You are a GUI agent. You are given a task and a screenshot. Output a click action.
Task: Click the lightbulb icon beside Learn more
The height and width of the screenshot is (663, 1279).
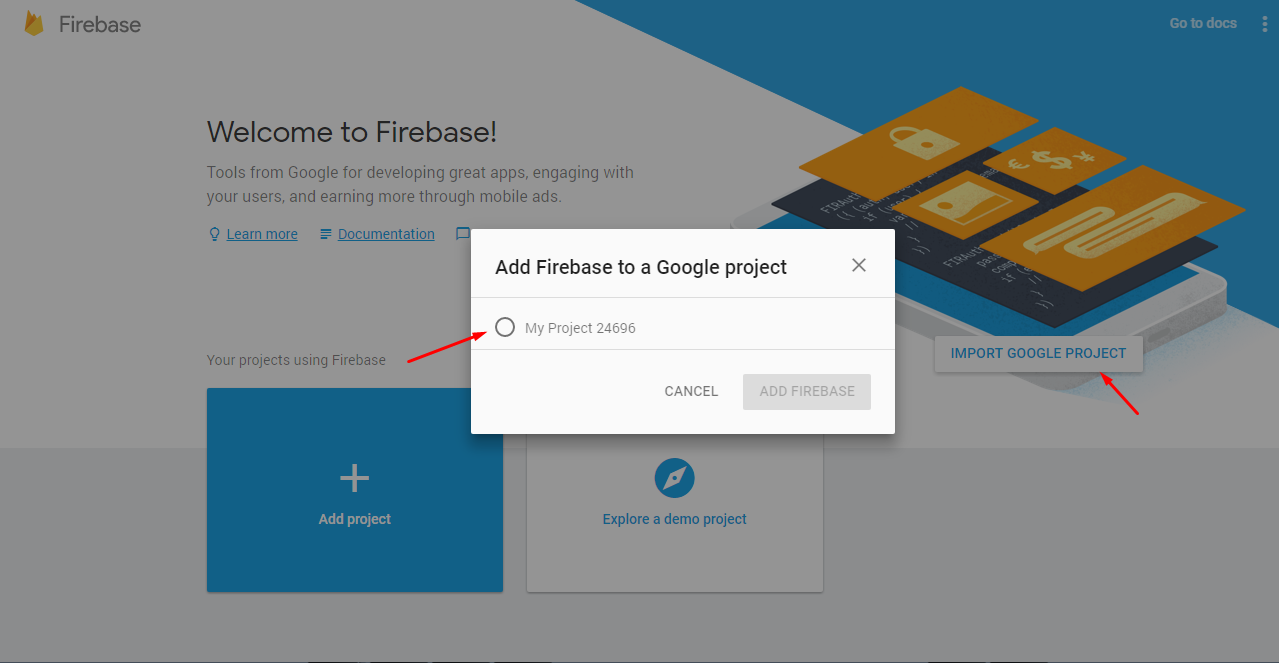[214, 234]
